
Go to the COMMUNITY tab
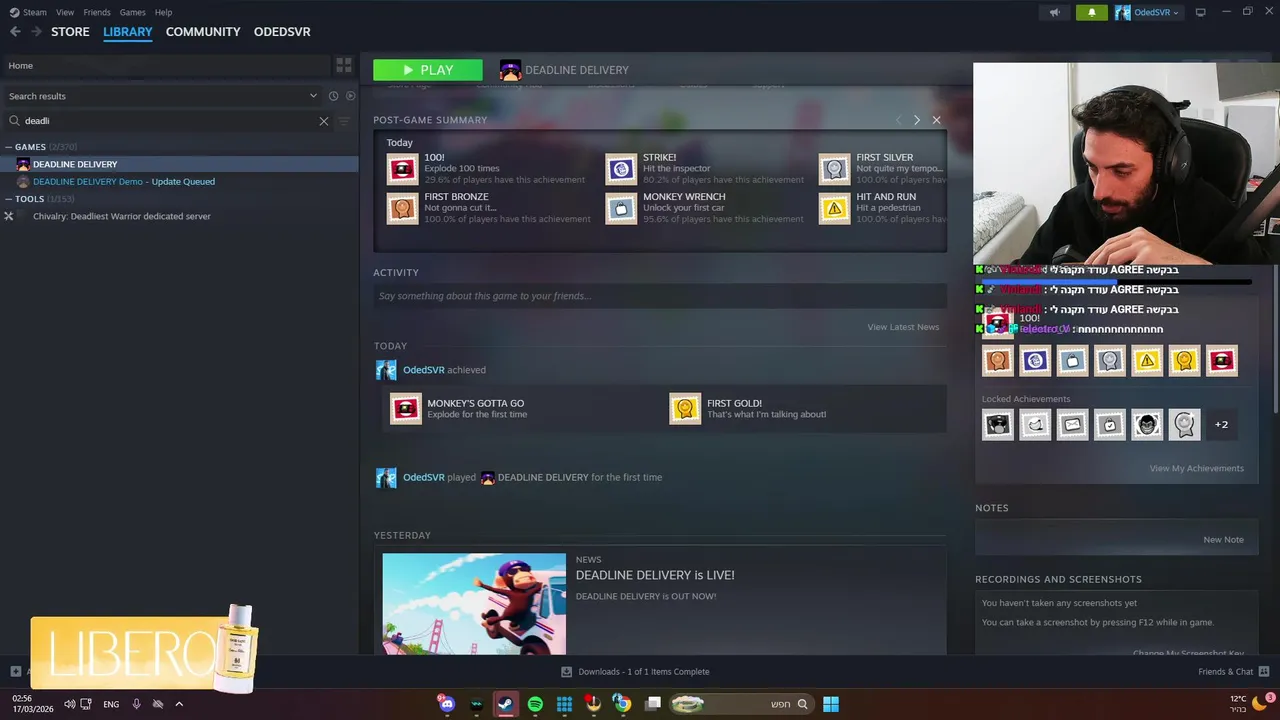[x=203, y=32]
